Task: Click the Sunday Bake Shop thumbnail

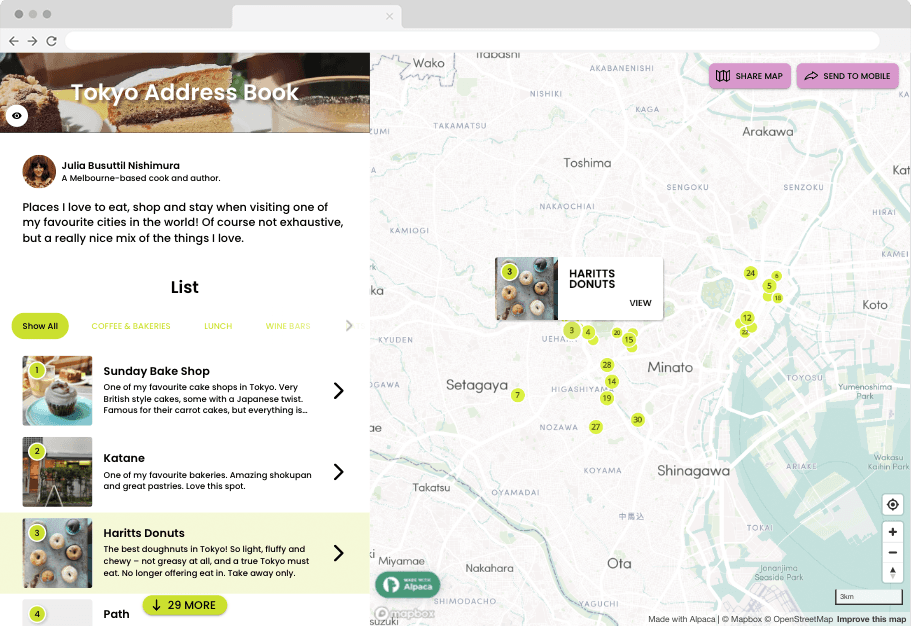Action: tap(58, 391)
